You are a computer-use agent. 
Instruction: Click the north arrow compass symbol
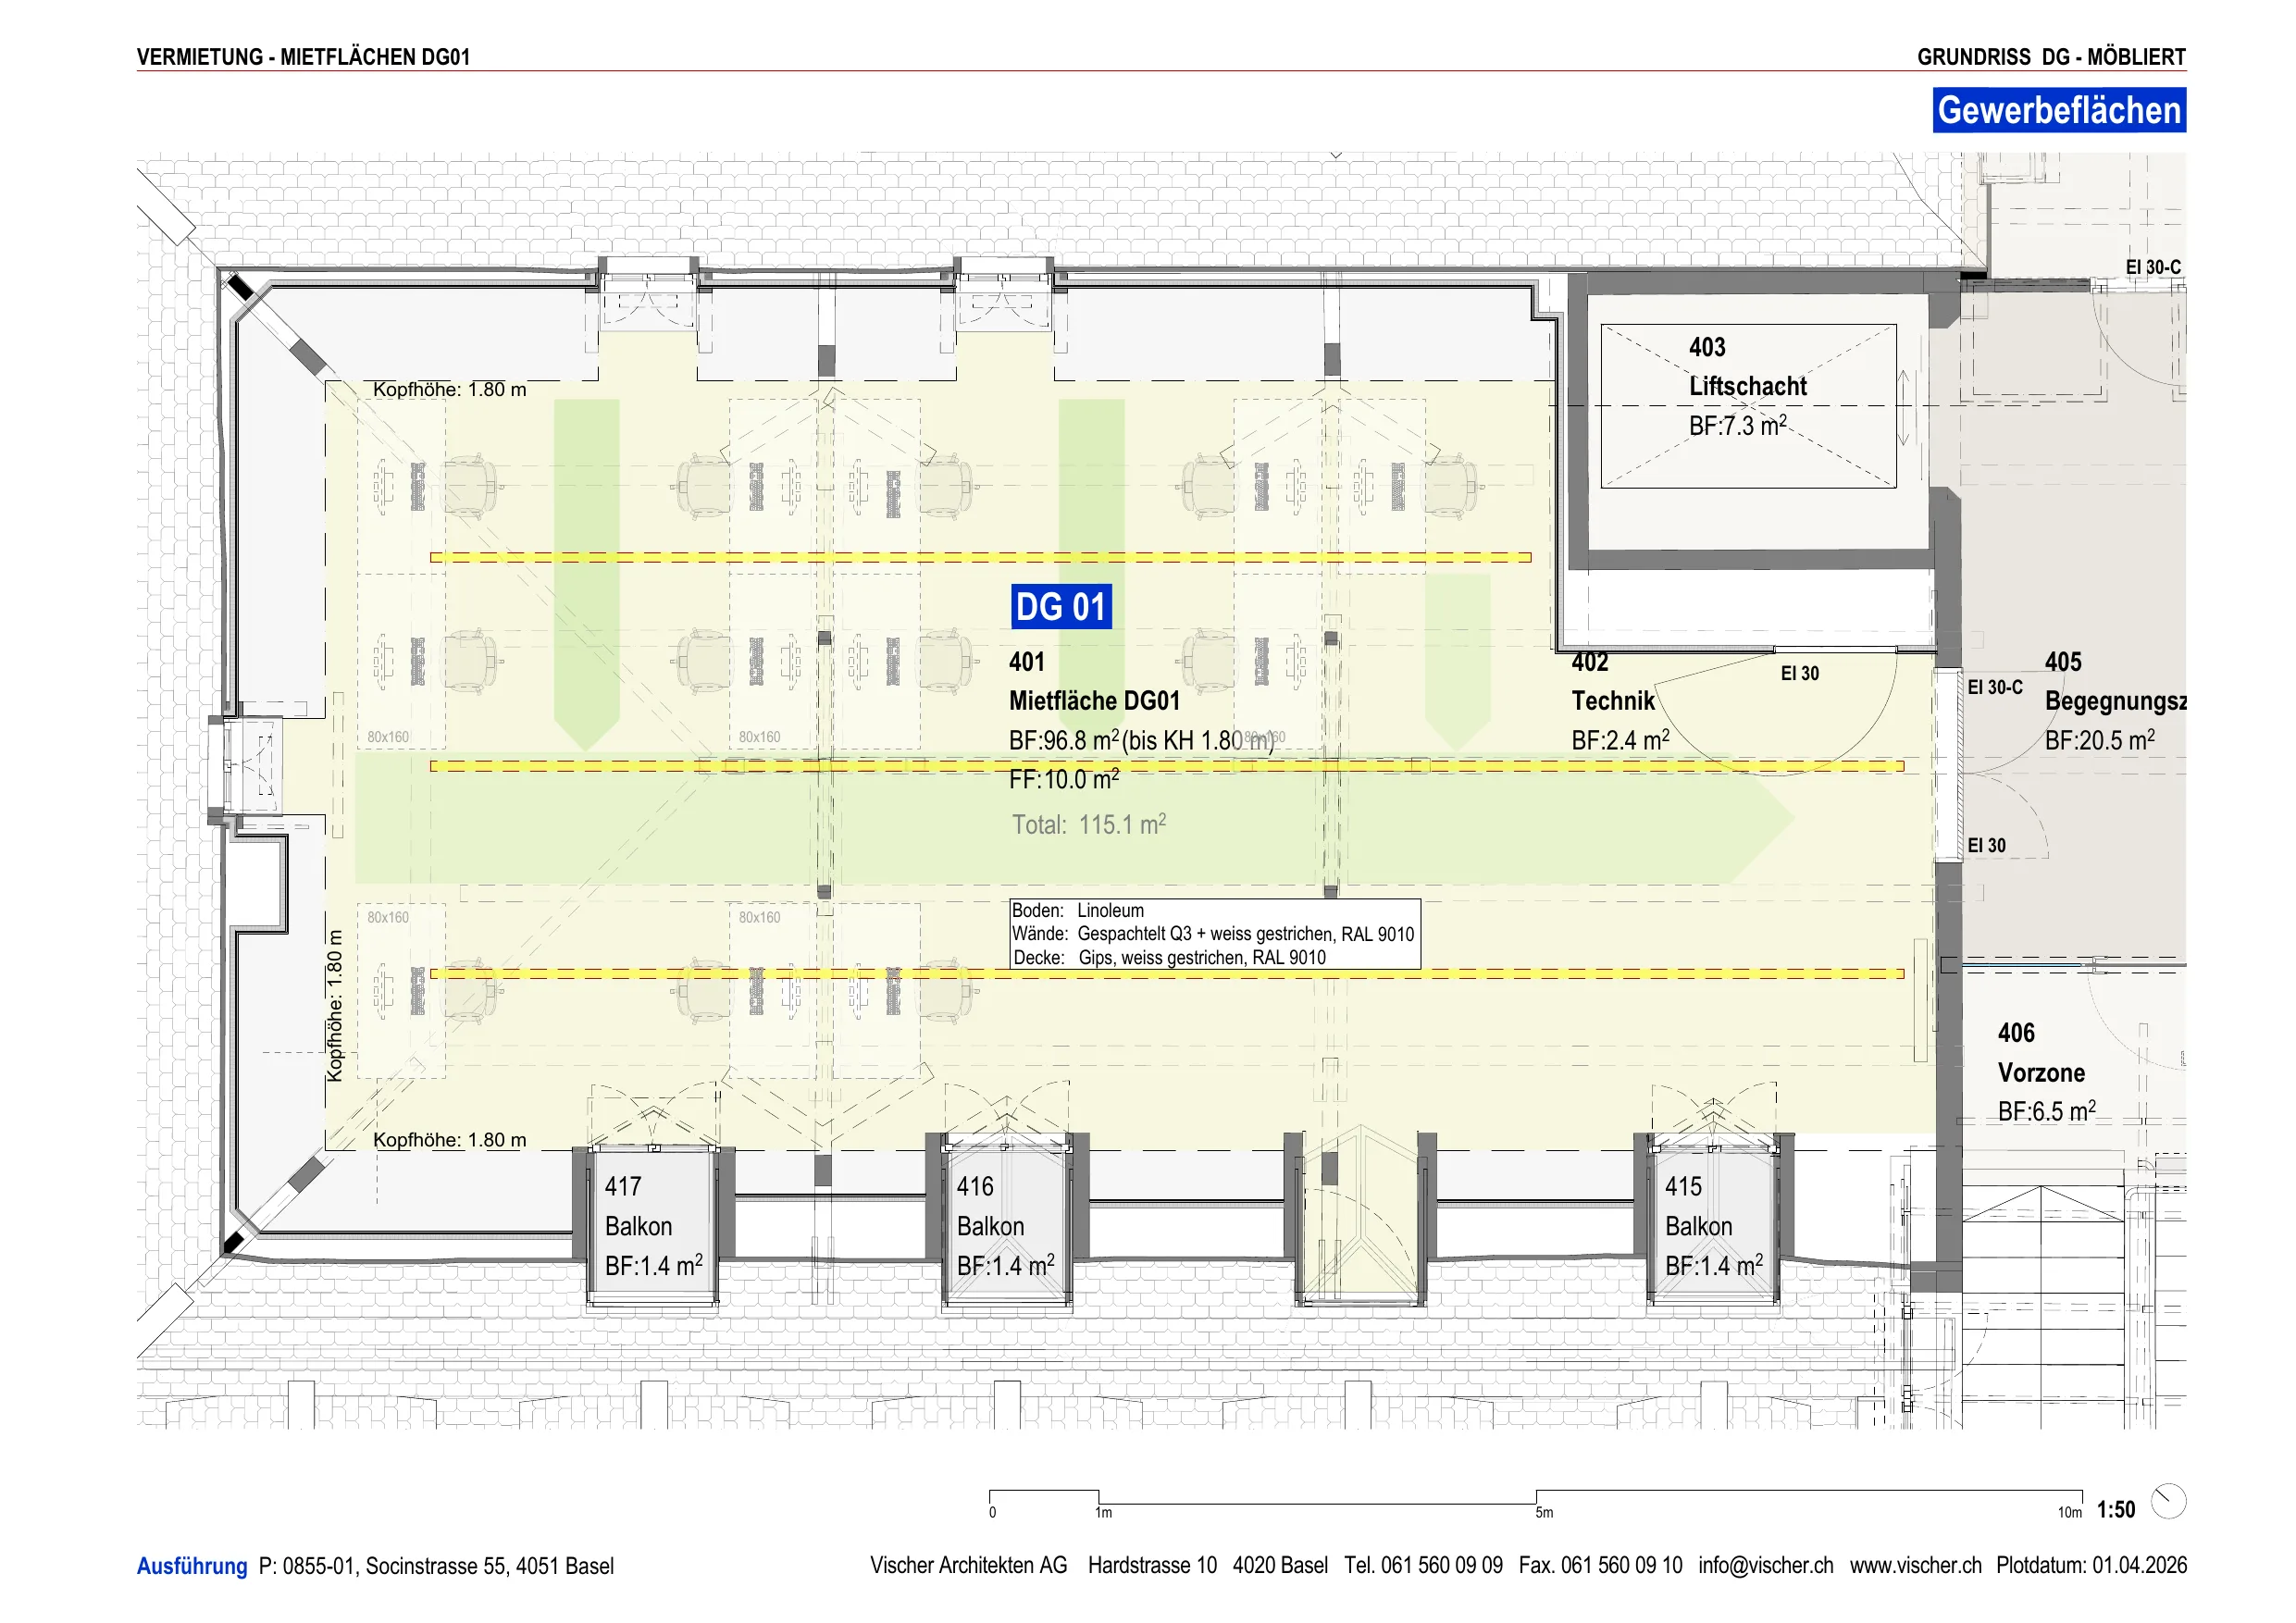pos(2168,1501)
